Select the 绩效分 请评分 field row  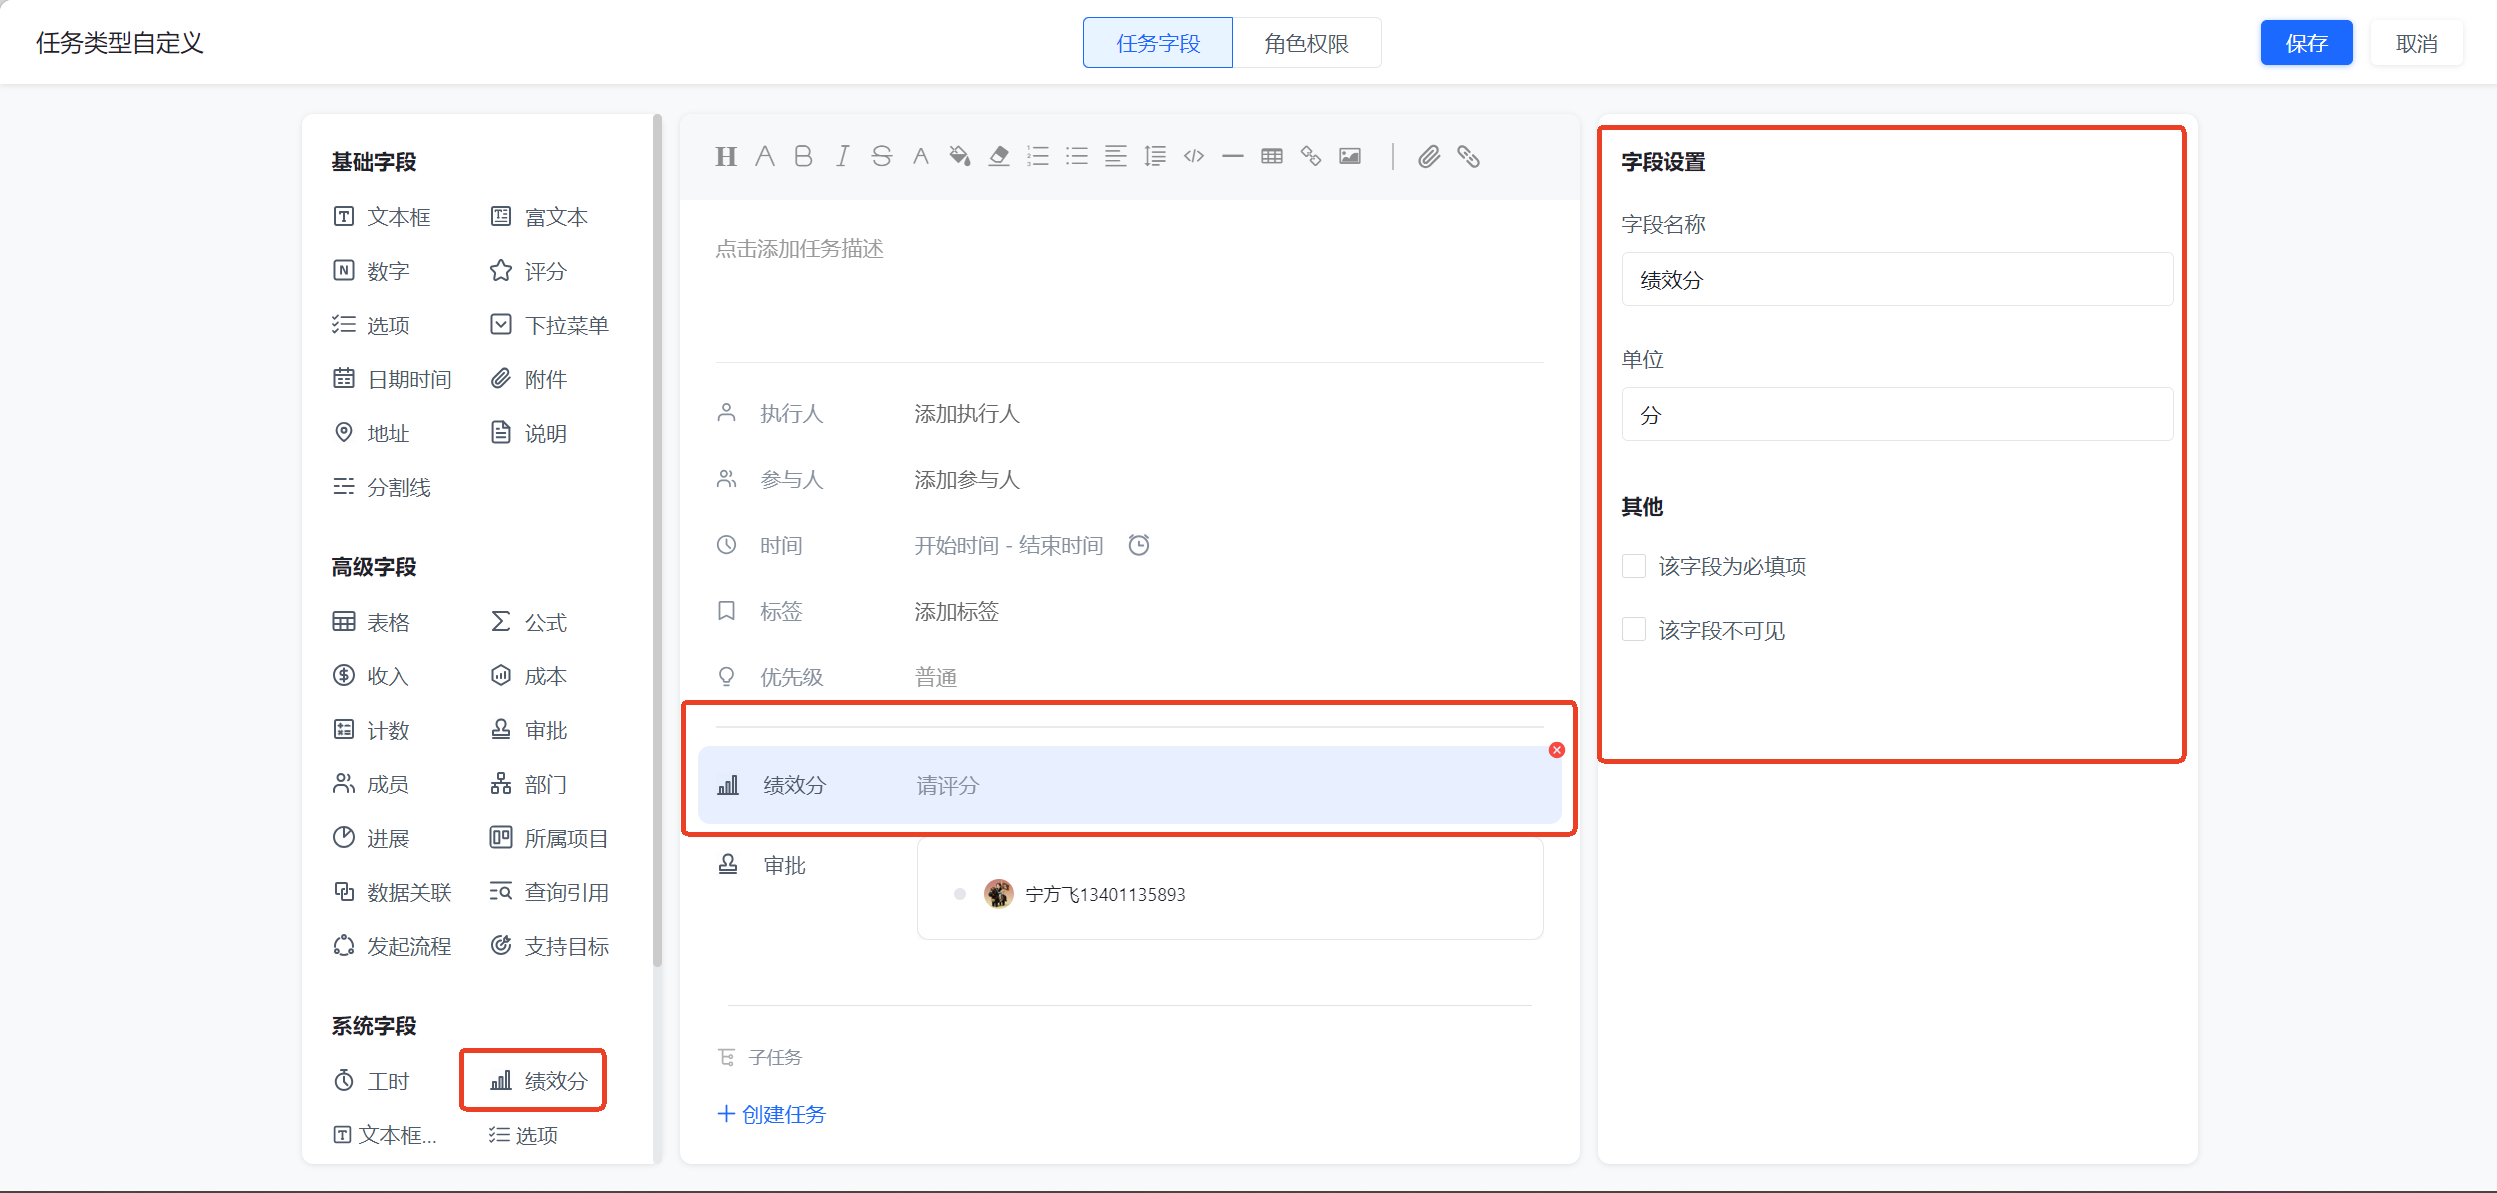point(1129,785)
